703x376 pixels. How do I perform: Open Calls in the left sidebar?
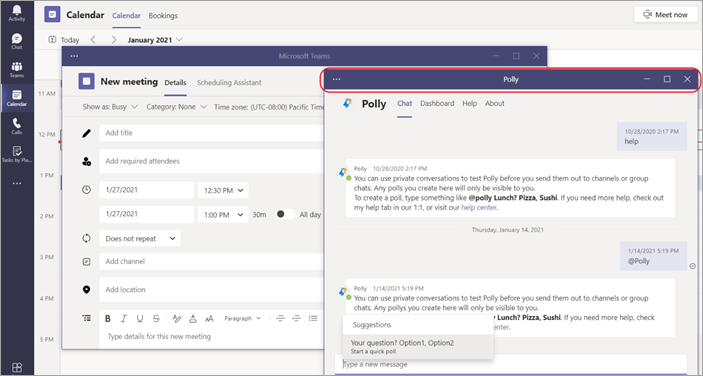click(17, 126)
